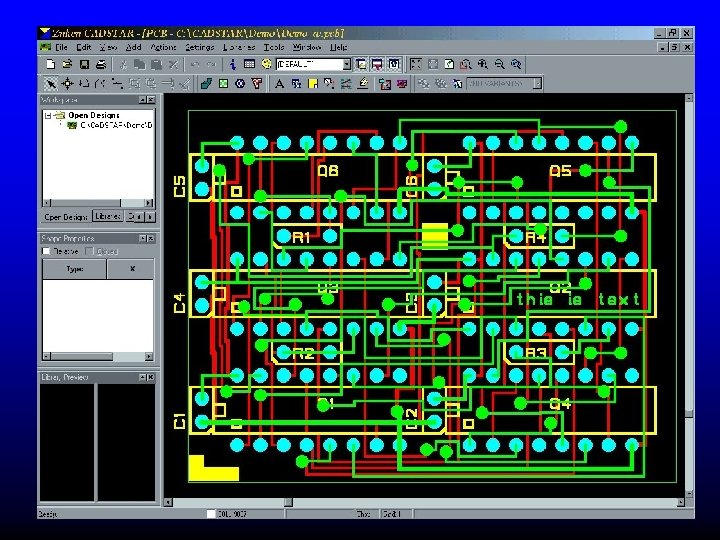720x540 pixels.
Task: Open the Add menu
Action: [x=134, y=47]
